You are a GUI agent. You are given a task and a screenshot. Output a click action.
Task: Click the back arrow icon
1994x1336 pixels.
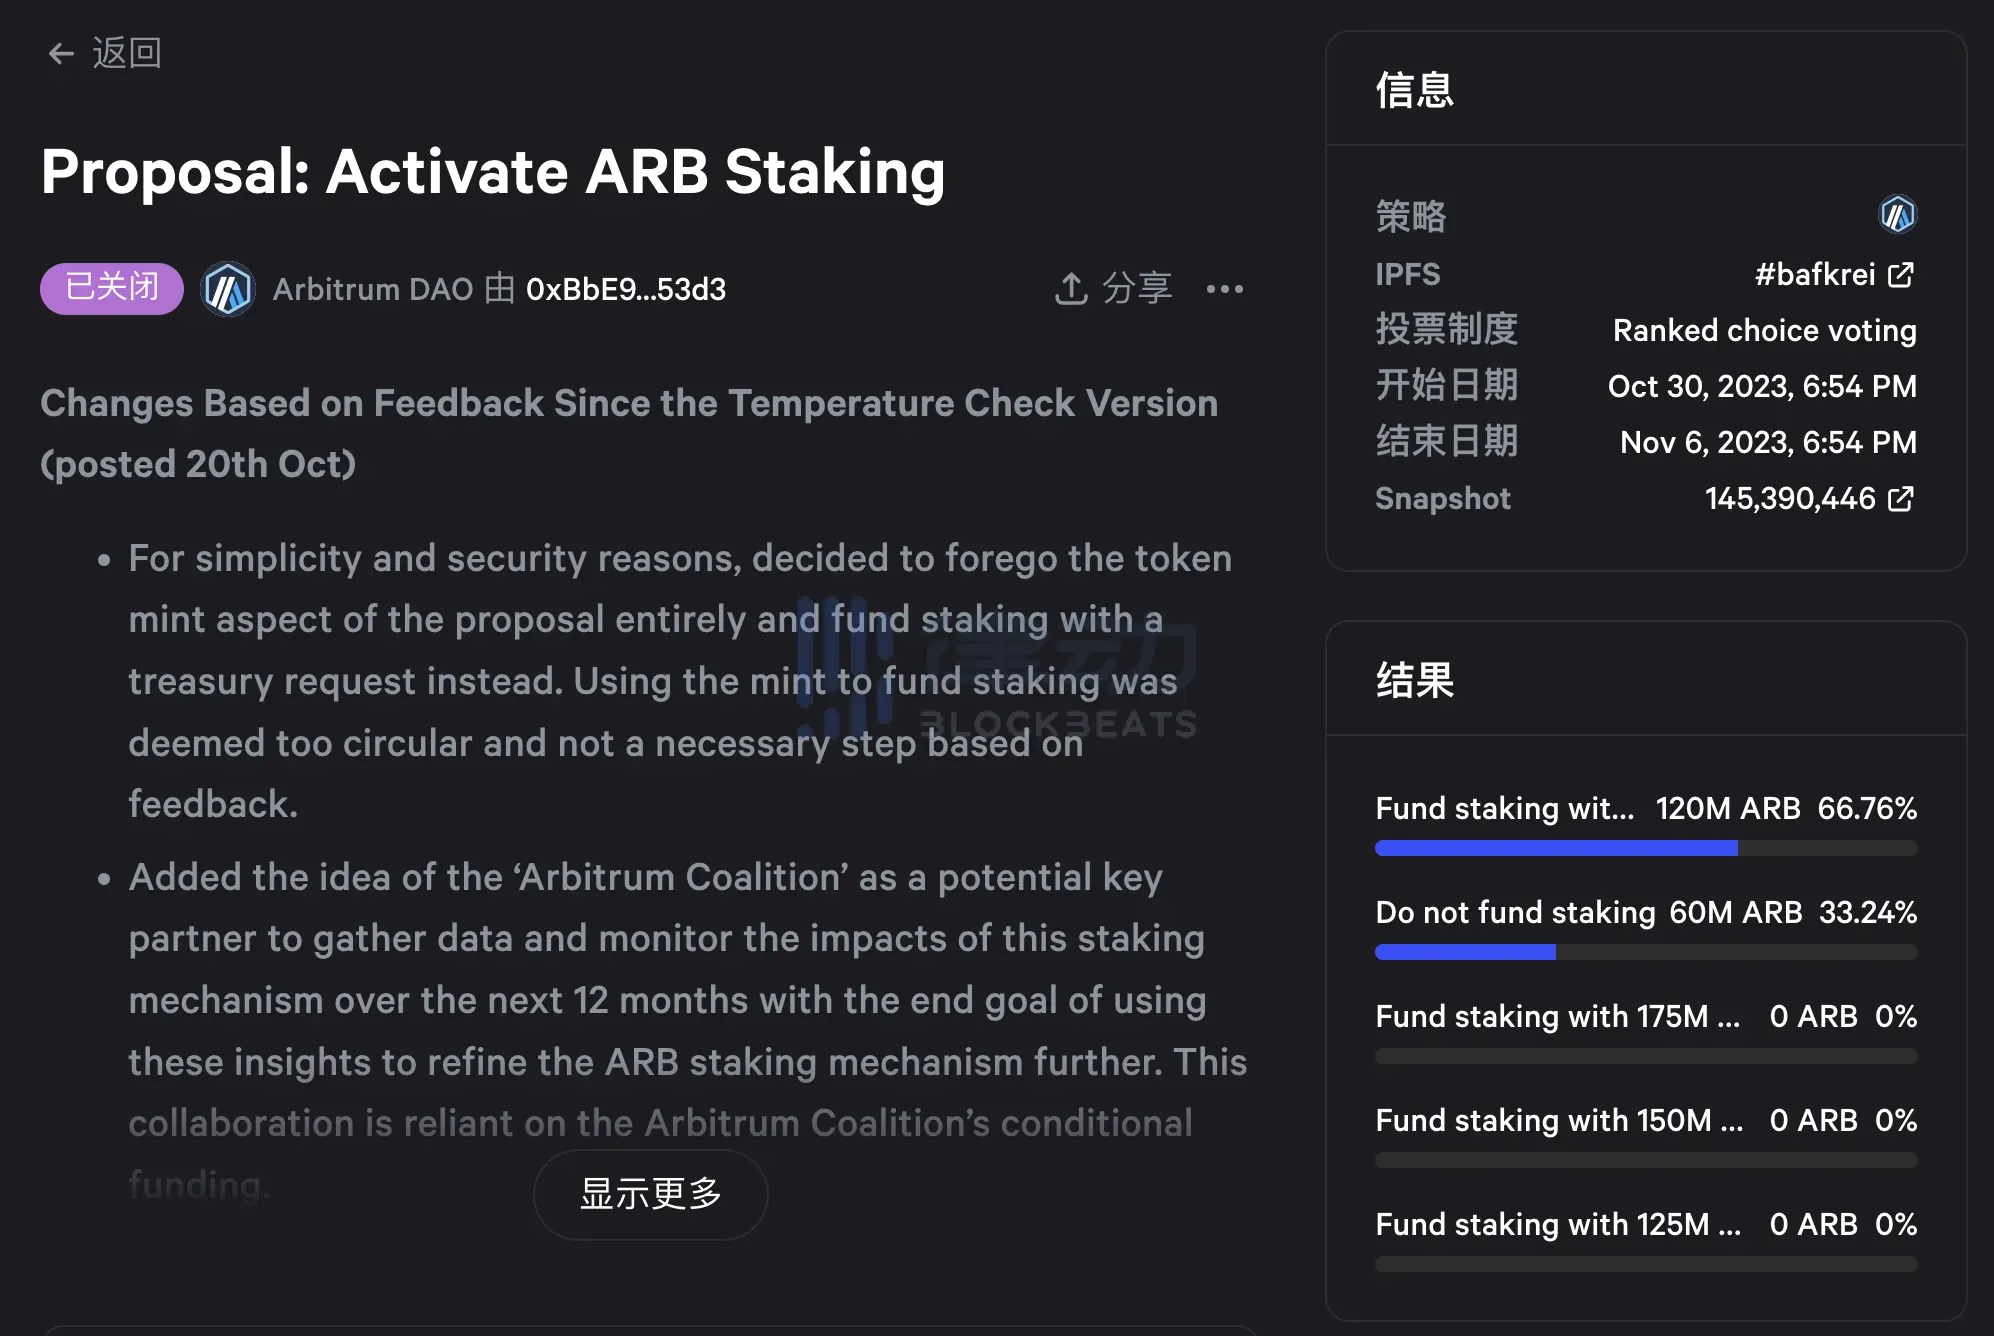61,53
